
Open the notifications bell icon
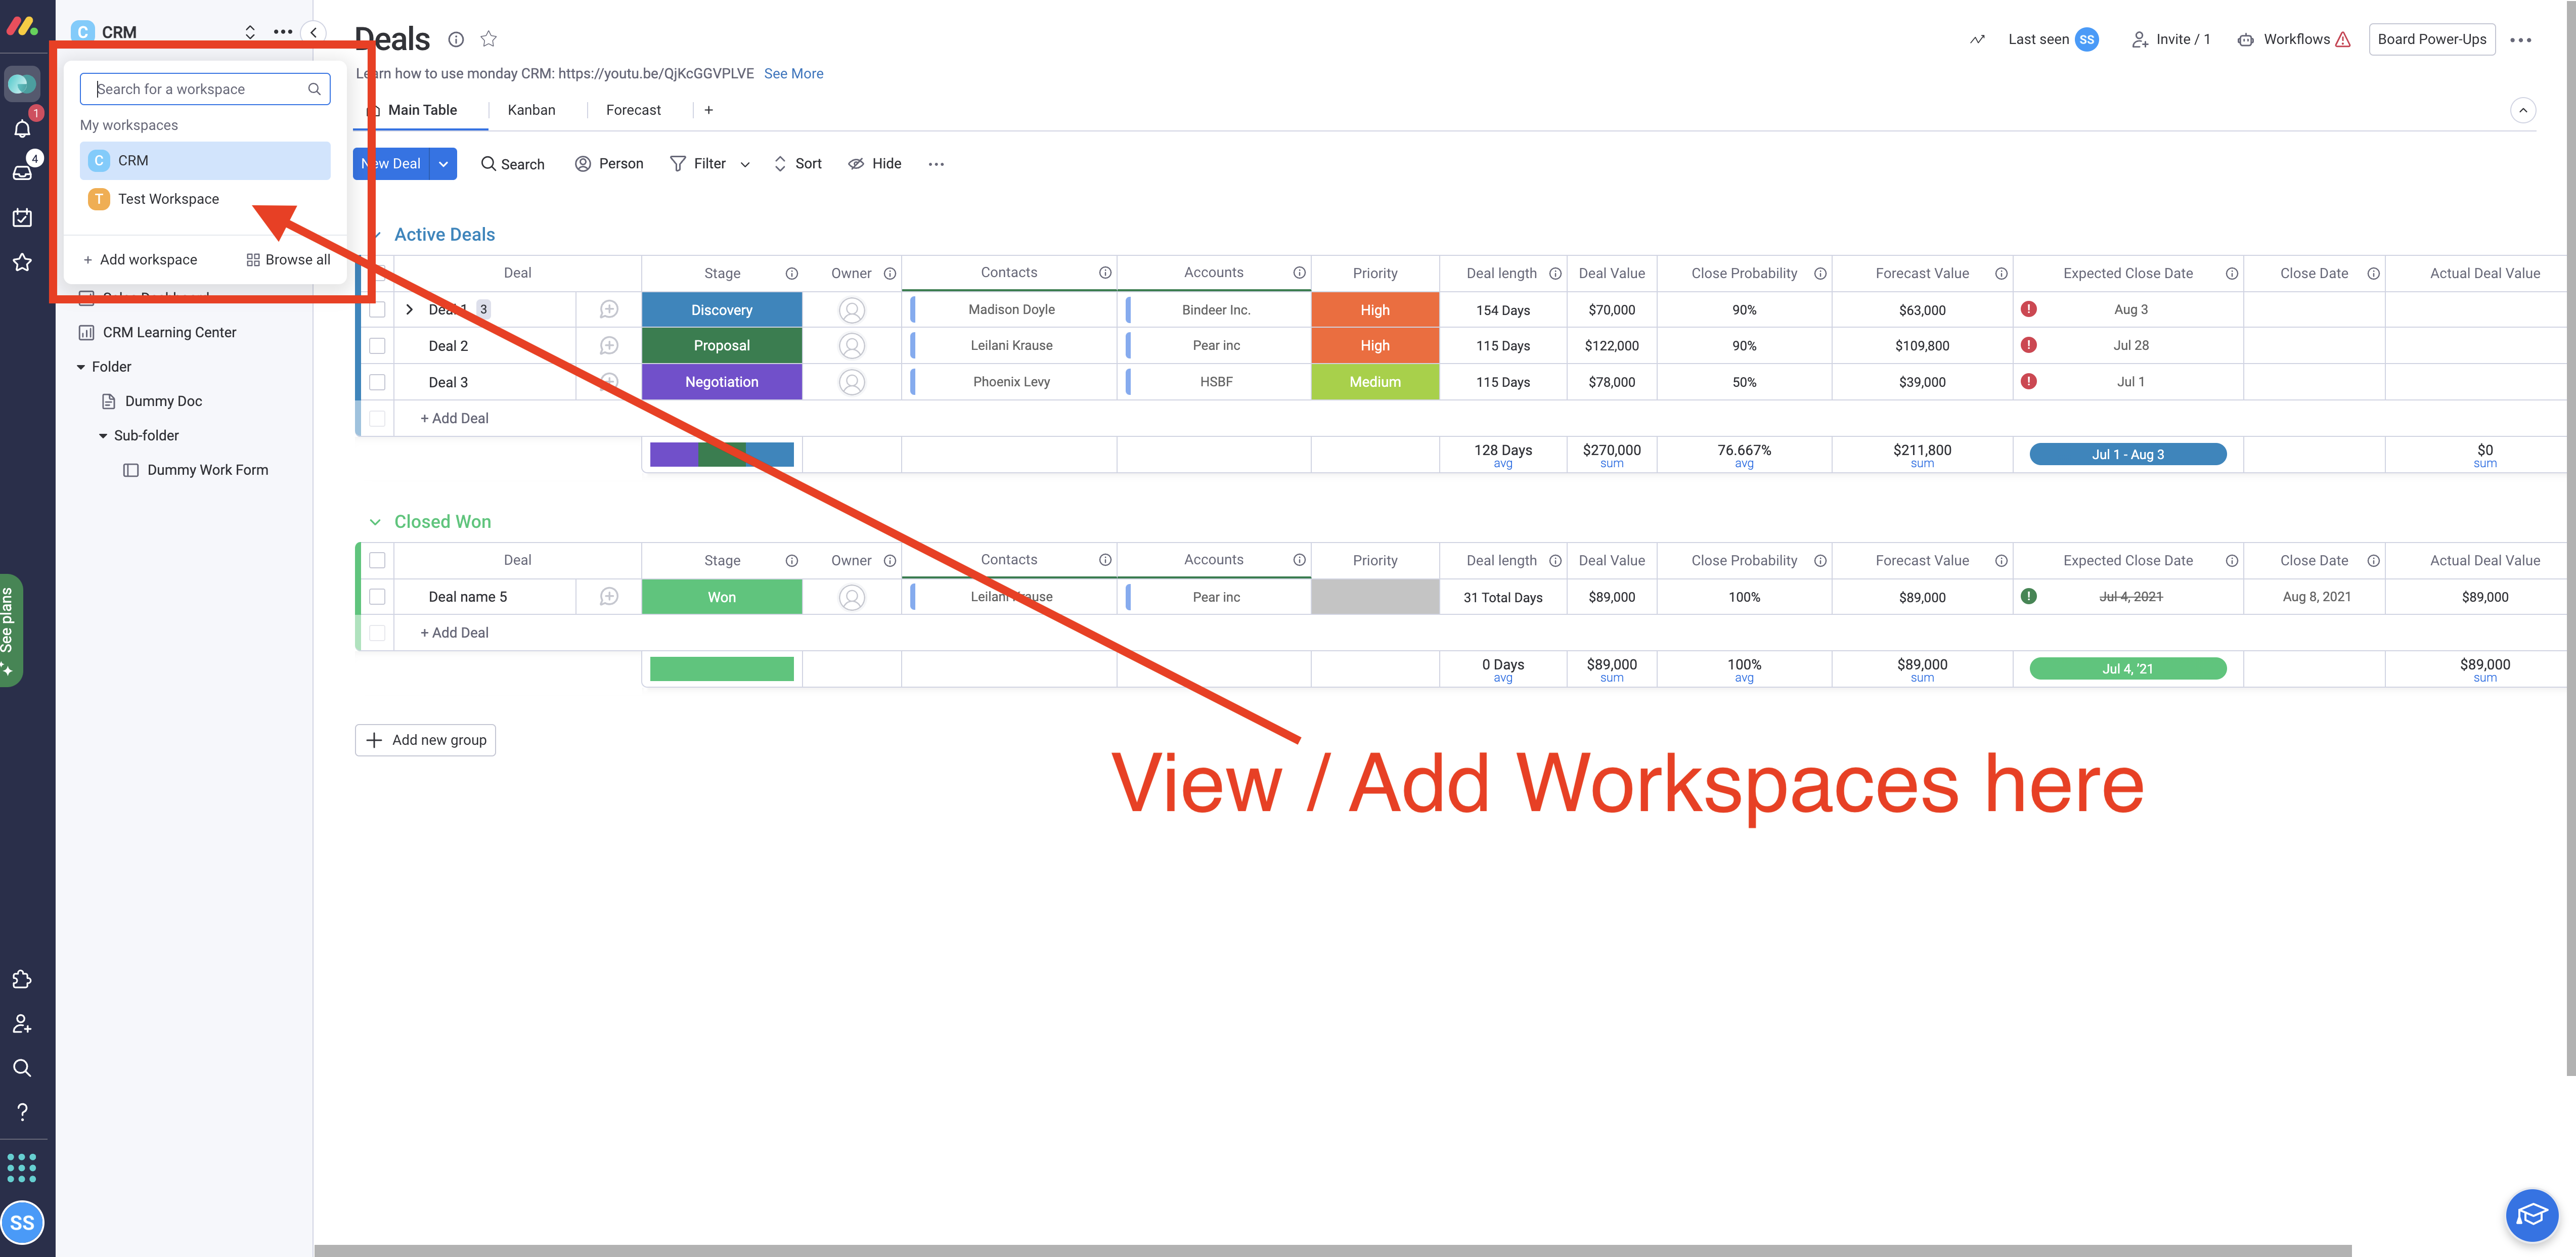tap(22, 128)
